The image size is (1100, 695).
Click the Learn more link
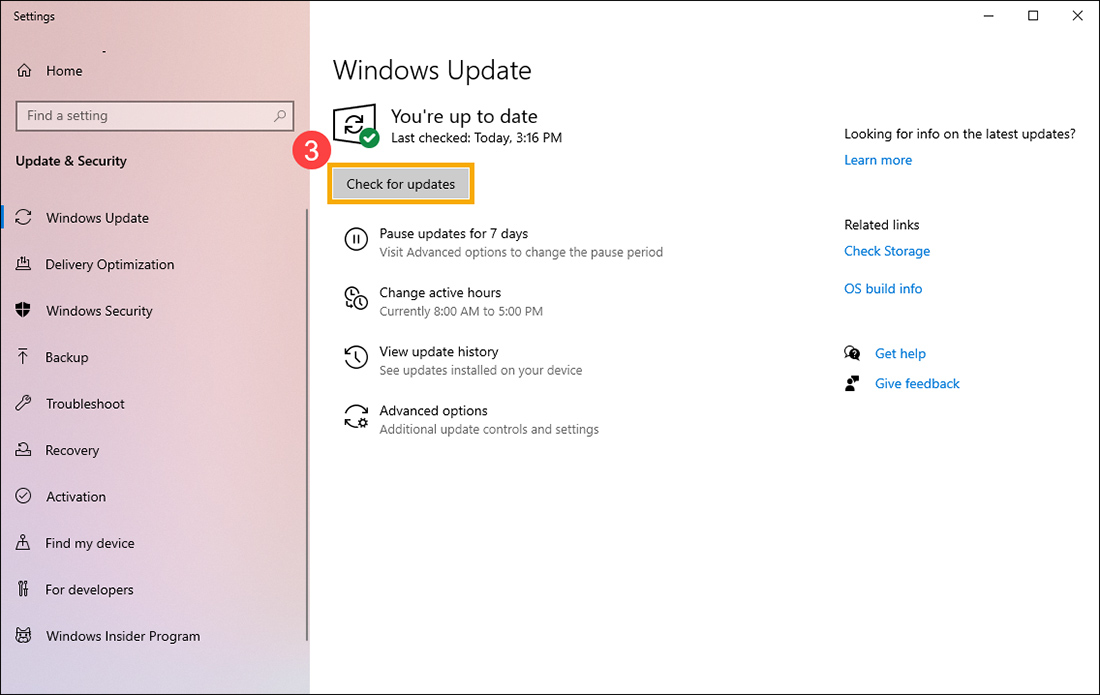point(878,159)
